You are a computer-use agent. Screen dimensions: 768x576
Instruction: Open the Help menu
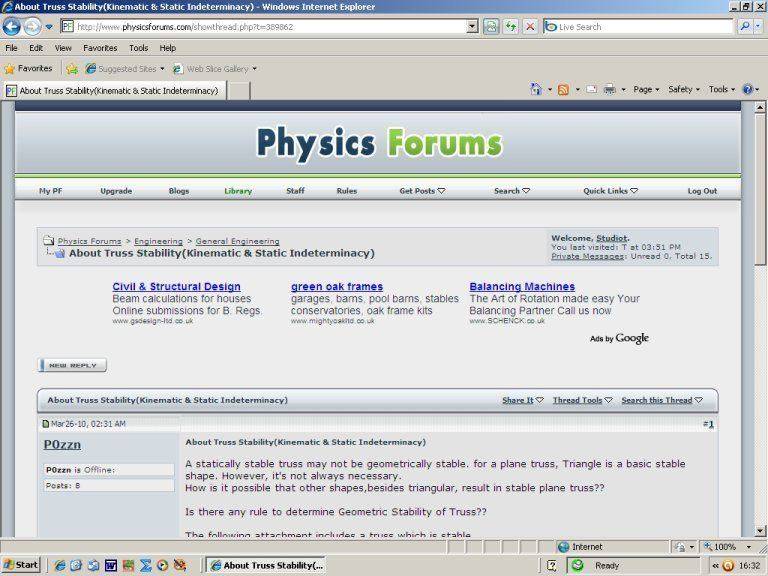click(168, 48)
